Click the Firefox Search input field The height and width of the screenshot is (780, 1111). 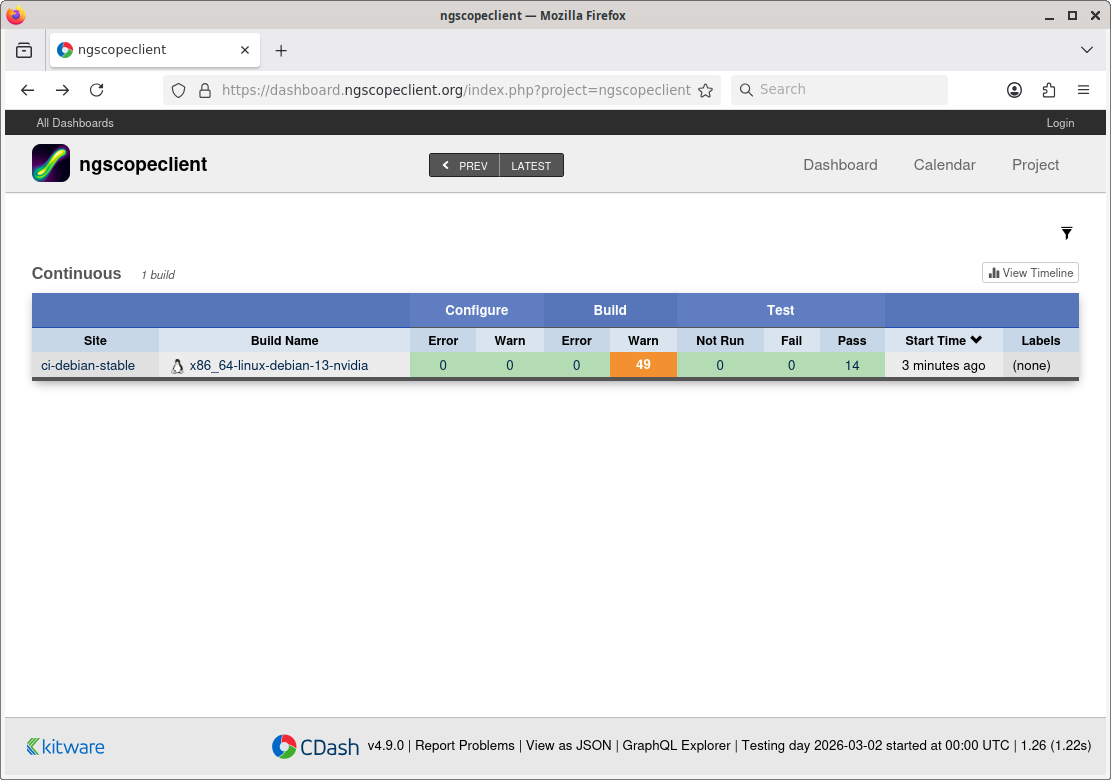(x=850, y=90)
